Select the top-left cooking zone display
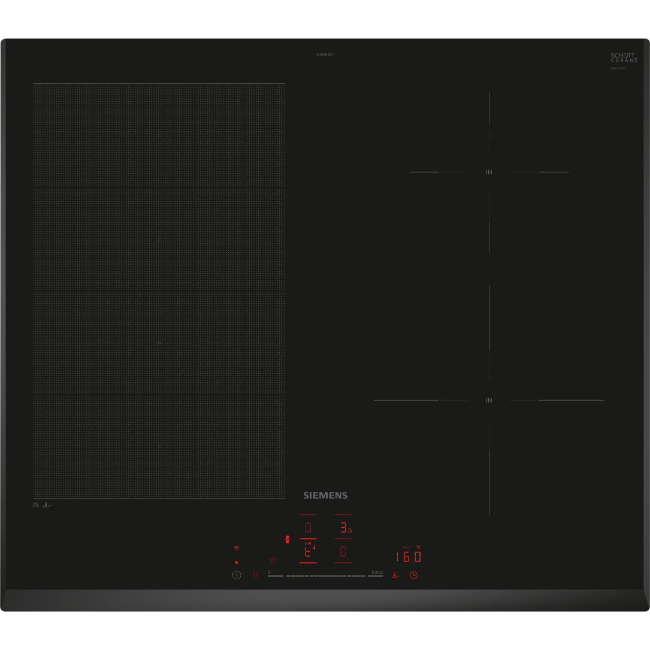Image resolution: width=650 pixels, height=650 pixels. tap(308, 527)
